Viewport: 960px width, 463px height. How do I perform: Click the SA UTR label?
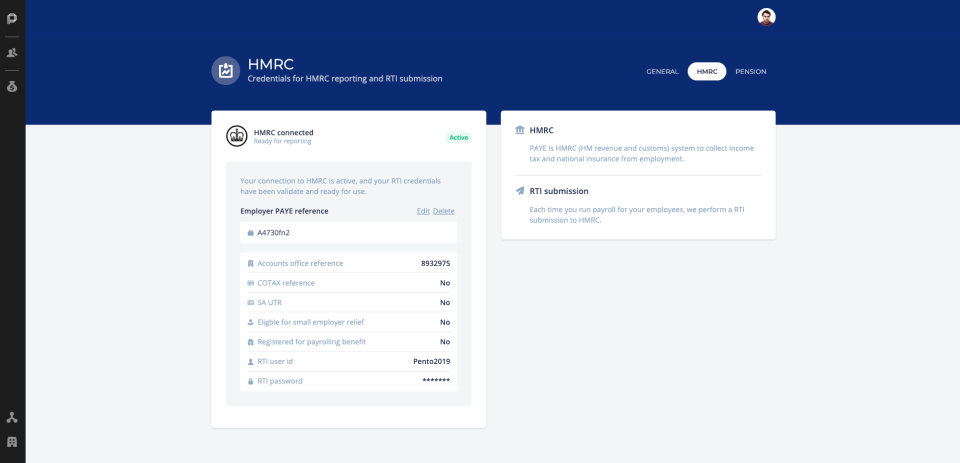(269, 303)
